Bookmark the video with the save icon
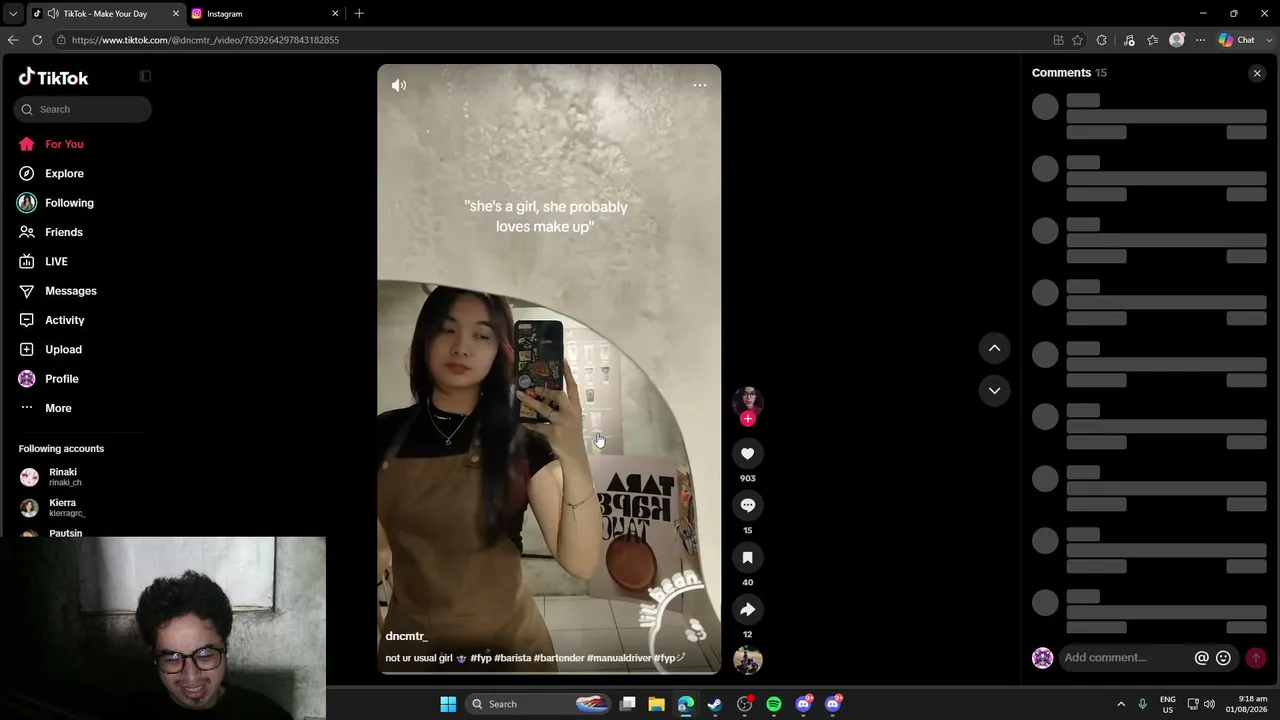The width and height of the screenshot is (1280, 720). click(x=747, y=557)
